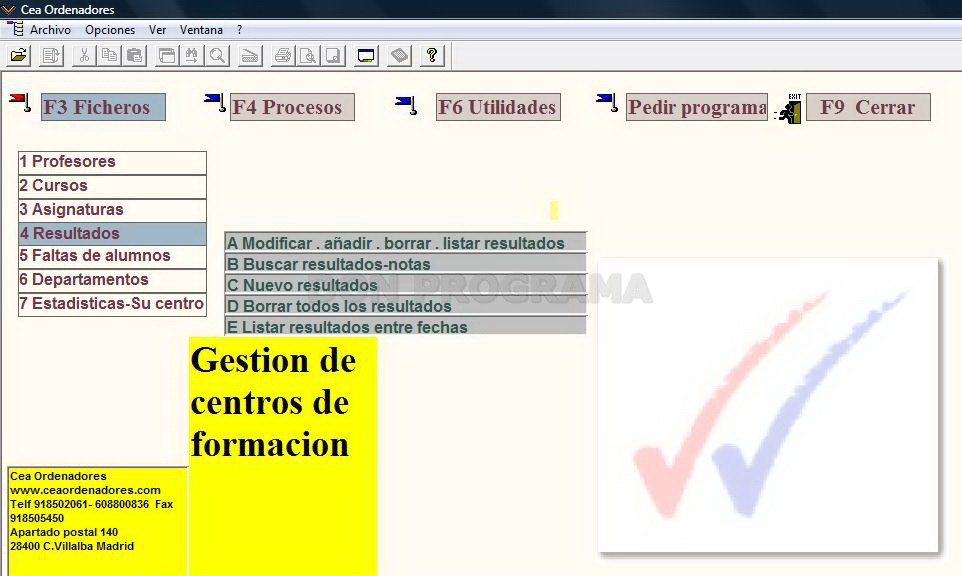The image size is (962, 576).
Task: Click the print preview icon
Action: click(308, 56)
